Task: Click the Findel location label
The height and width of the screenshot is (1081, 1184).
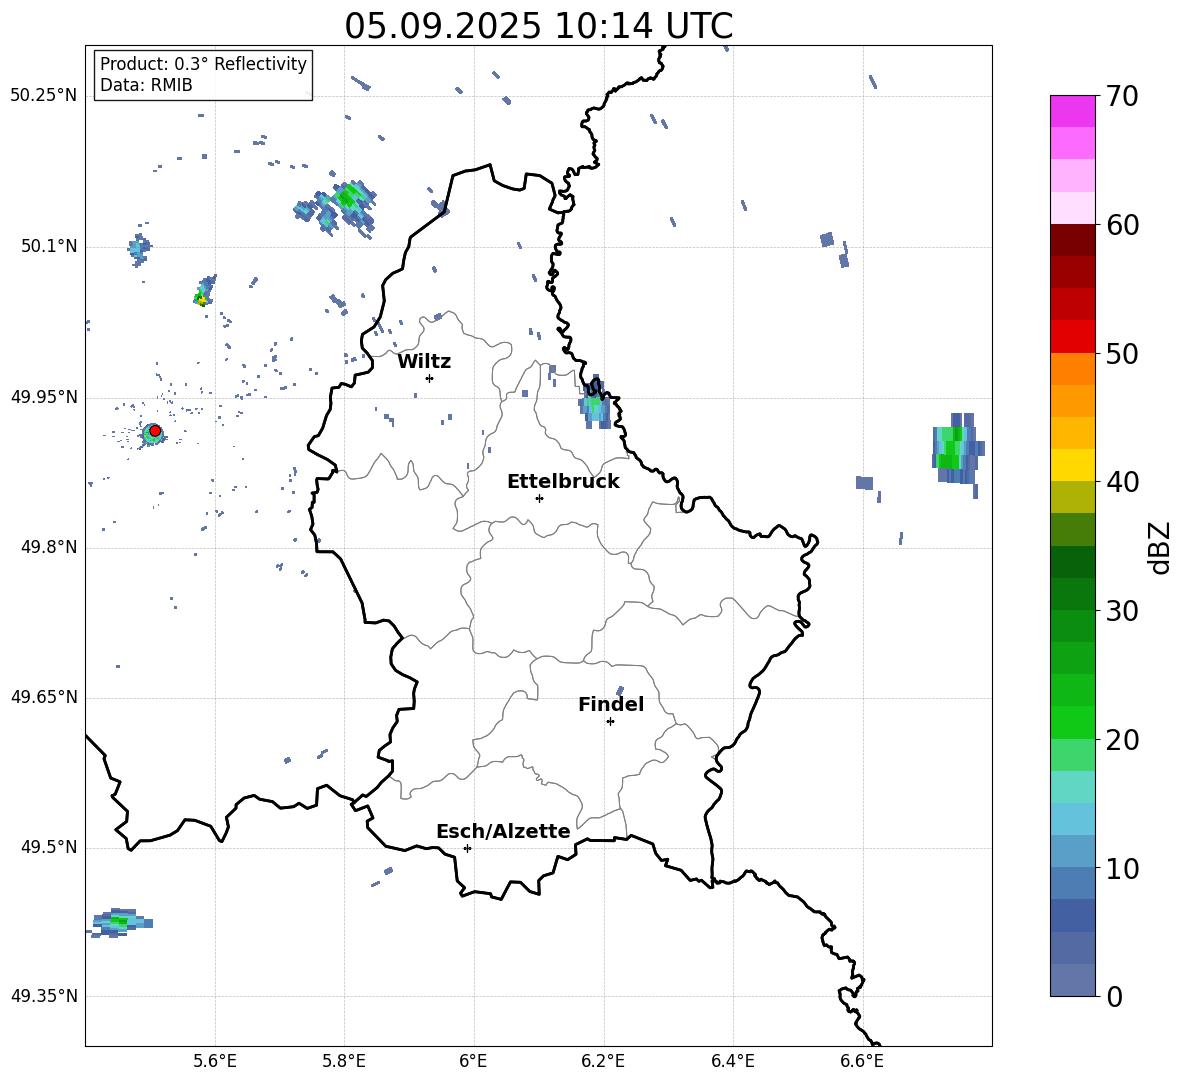Action: 611,704
